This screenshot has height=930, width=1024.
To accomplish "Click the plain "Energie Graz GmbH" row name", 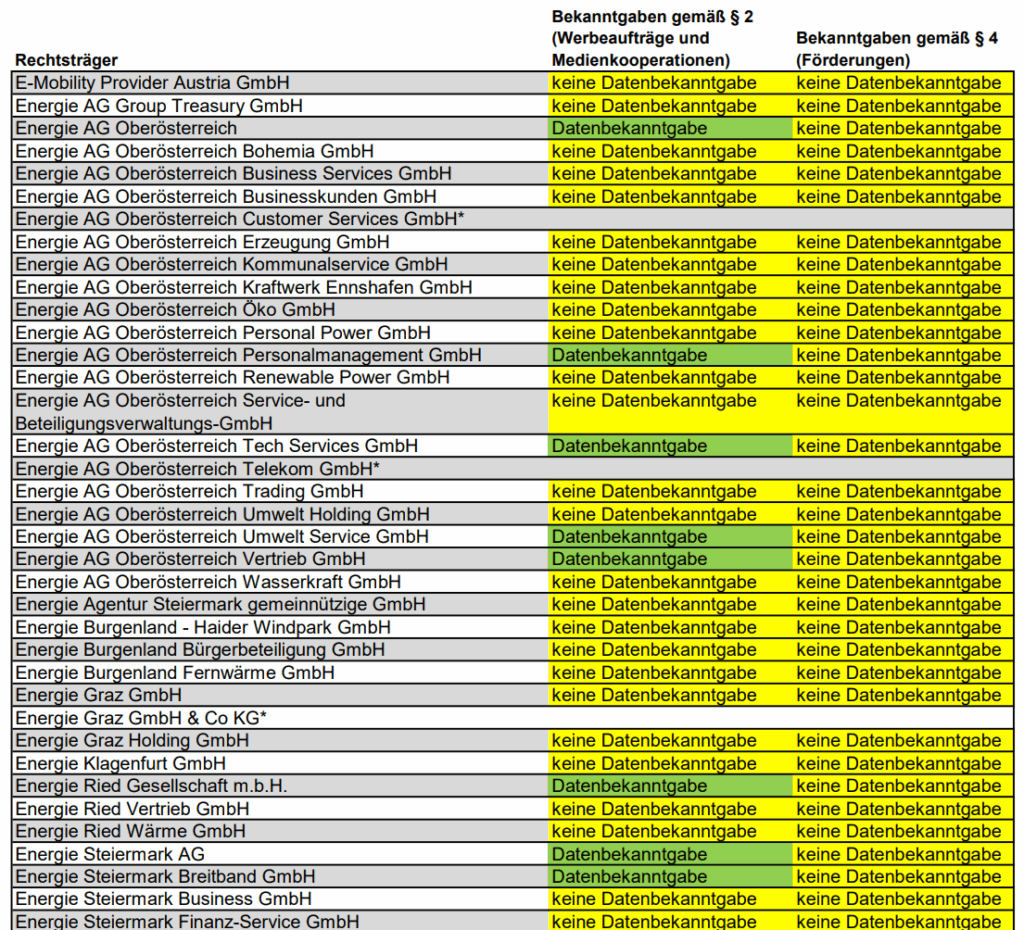I will [99, 695].
